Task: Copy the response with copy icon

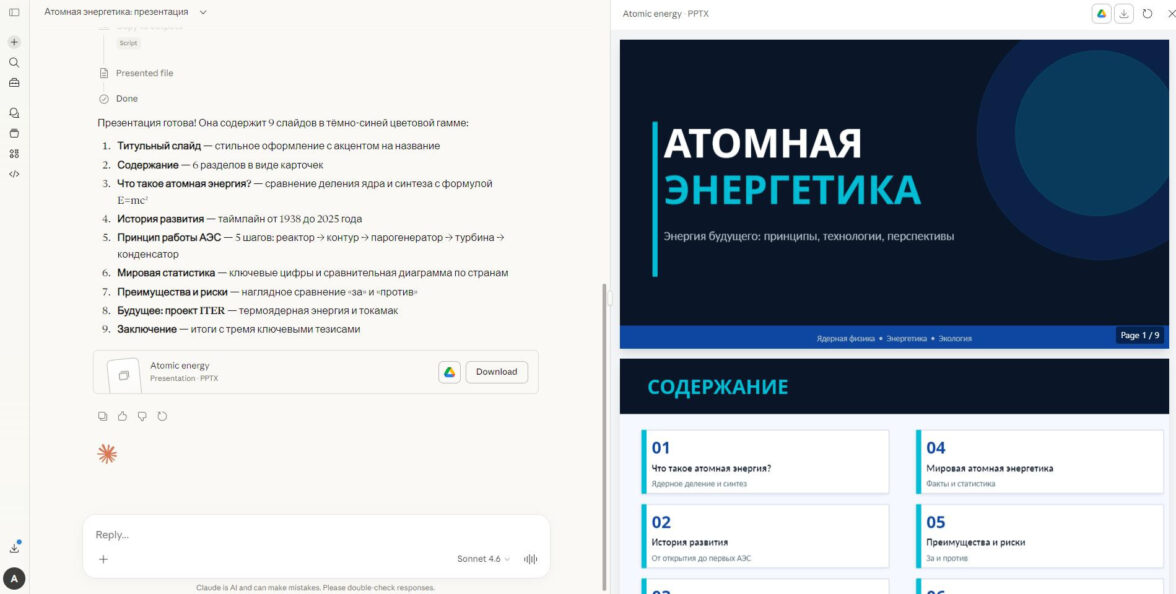Action: [103, 416]
